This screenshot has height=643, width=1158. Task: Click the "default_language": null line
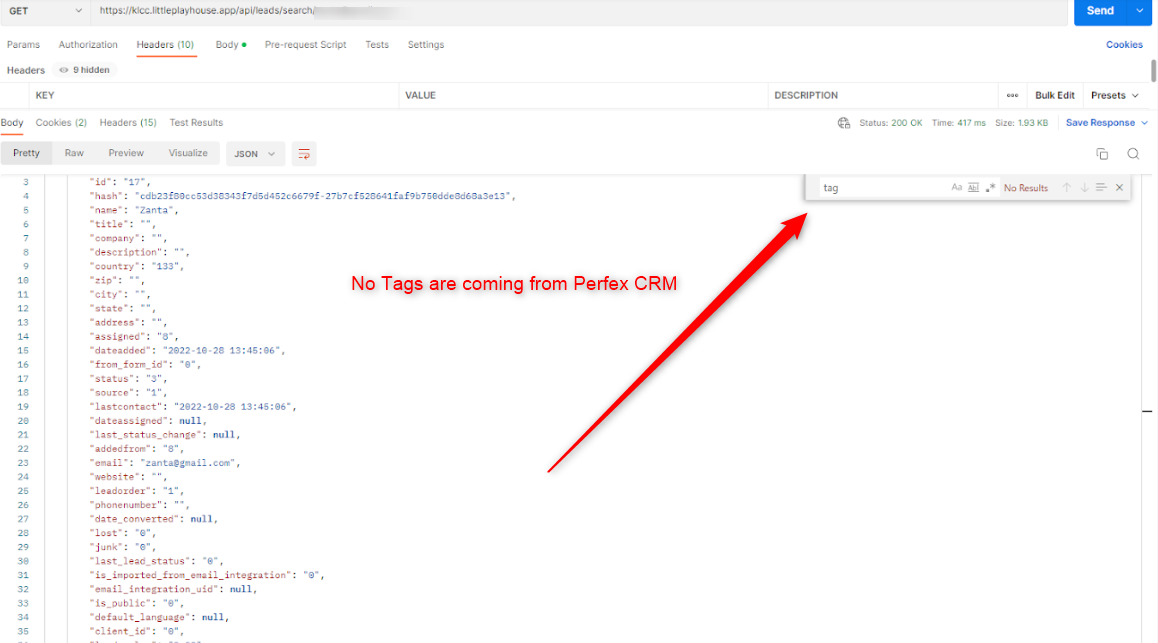160,617
